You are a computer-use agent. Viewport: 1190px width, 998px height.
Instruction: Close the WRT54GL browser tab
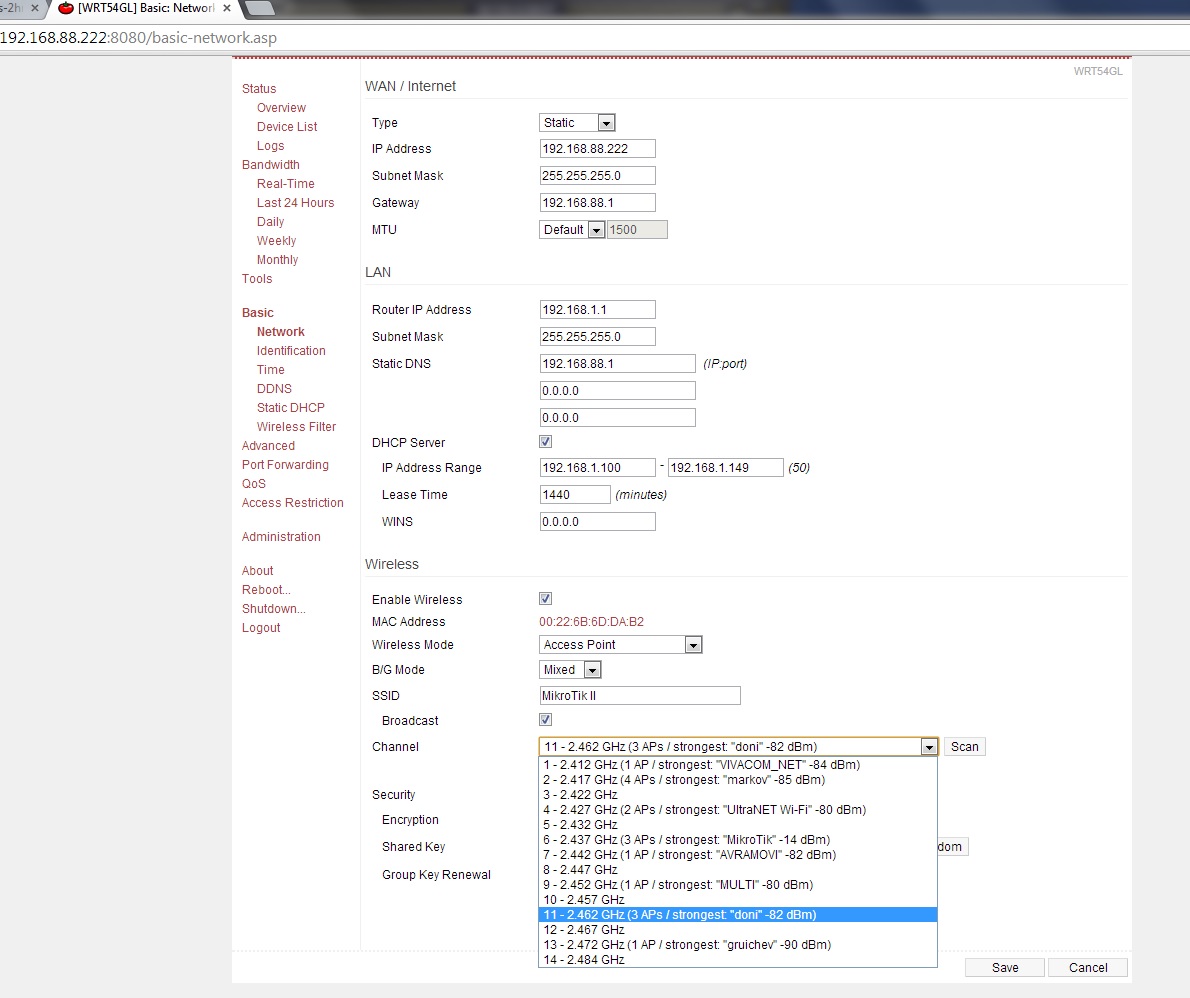tap(227, 8)
